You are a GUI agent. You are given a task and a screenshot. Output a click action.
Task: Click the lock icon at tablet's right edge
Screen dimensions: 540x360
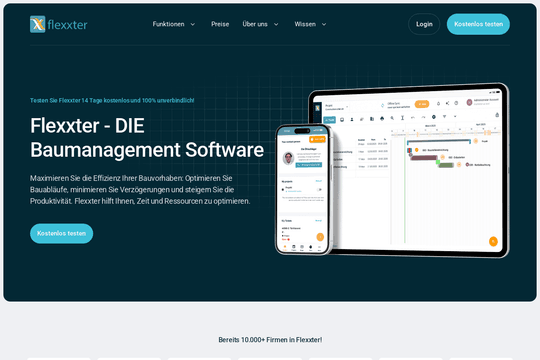coord(497,115)
